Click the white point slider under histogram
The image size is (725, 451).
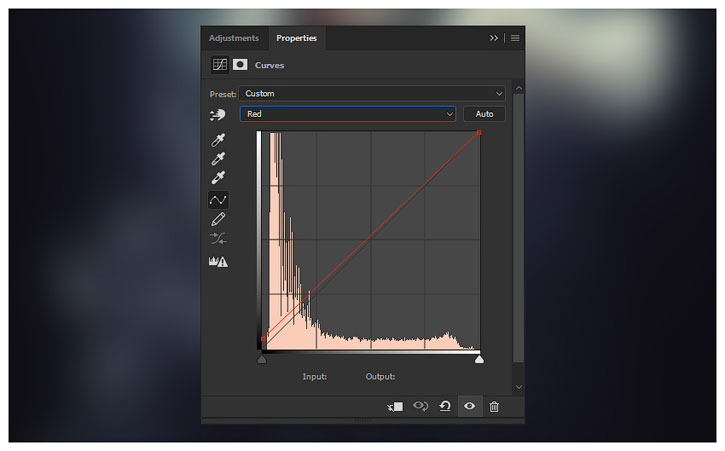tap(479, 358)
